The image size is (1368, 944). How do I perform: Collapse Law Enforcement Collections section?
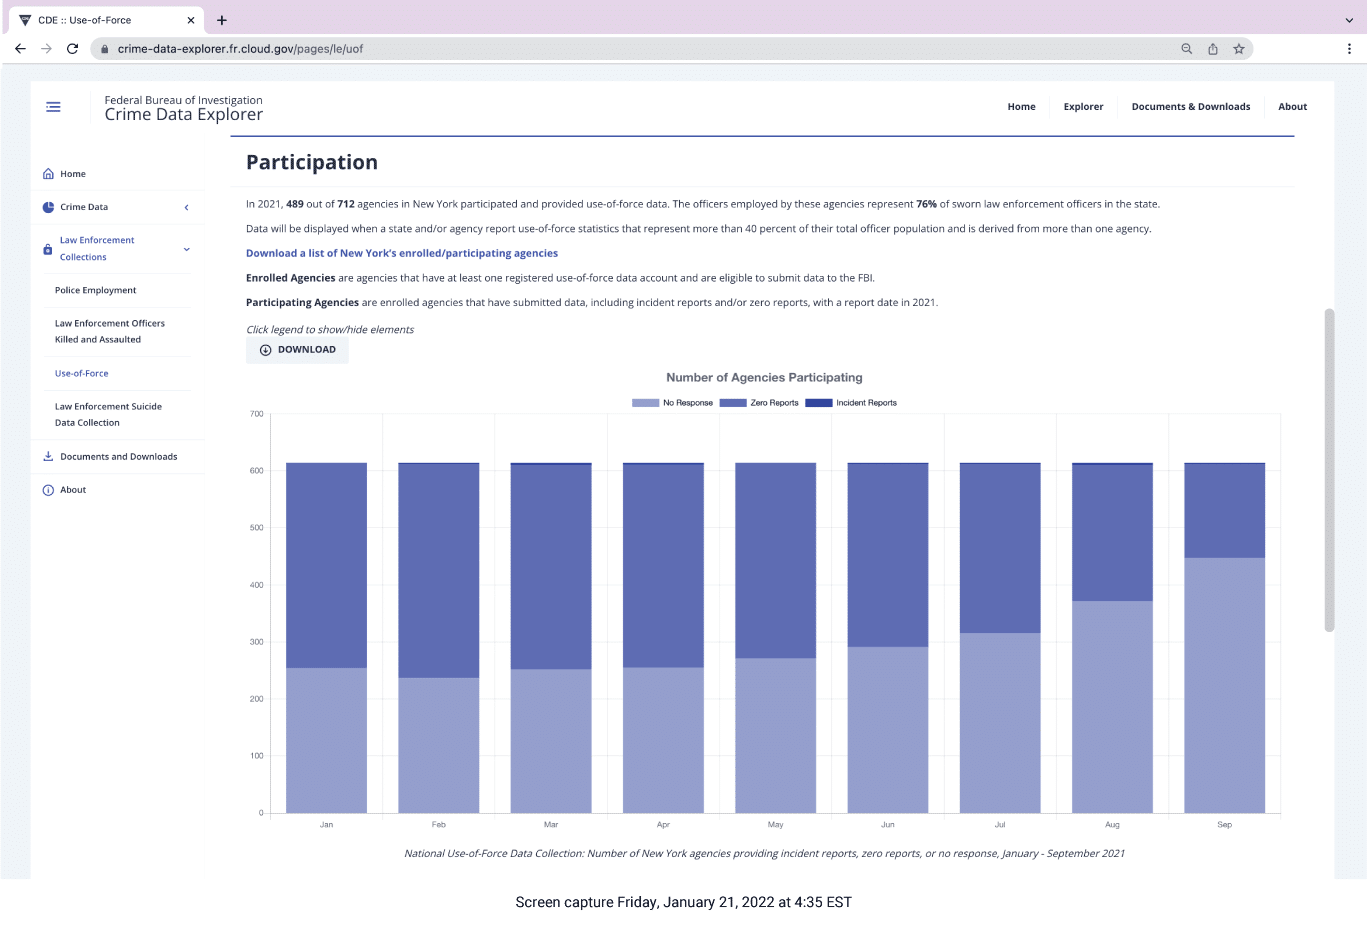pyautogui.click(x=186, y=249)
